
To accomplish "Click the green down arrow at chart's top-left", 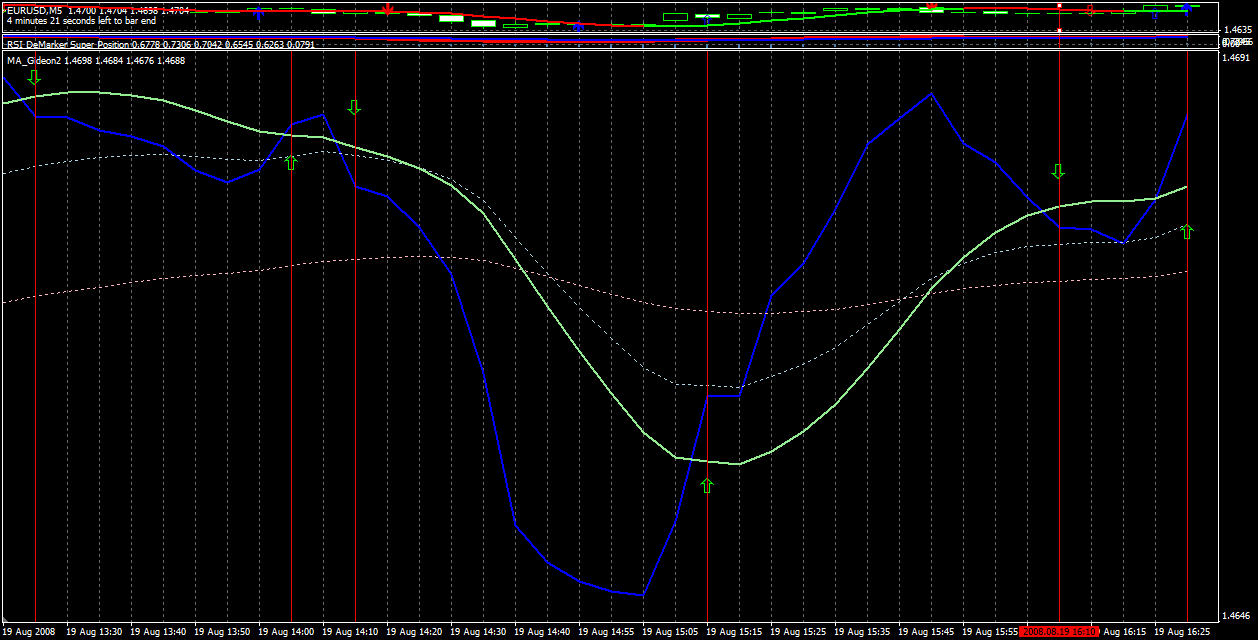I will point(35,77).
